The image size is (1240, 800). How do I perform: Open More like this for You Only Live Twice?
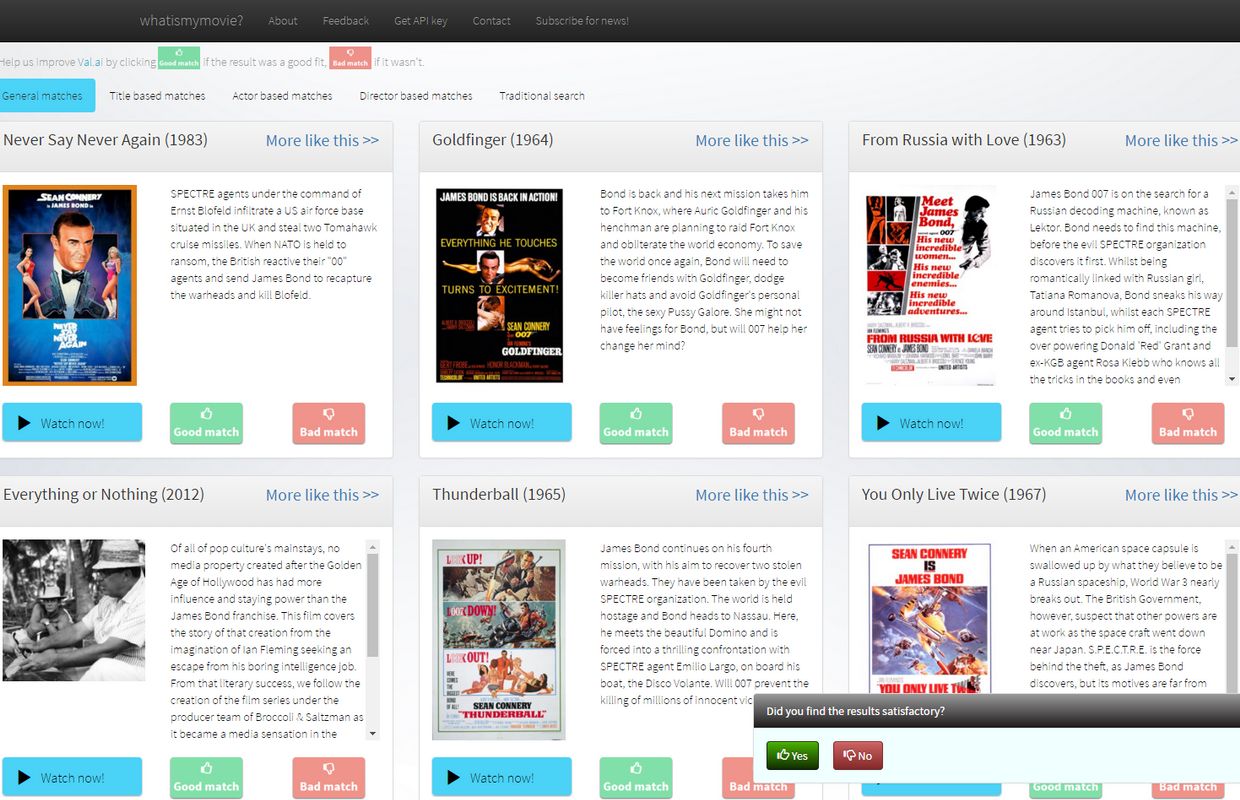pos(1180,495)
